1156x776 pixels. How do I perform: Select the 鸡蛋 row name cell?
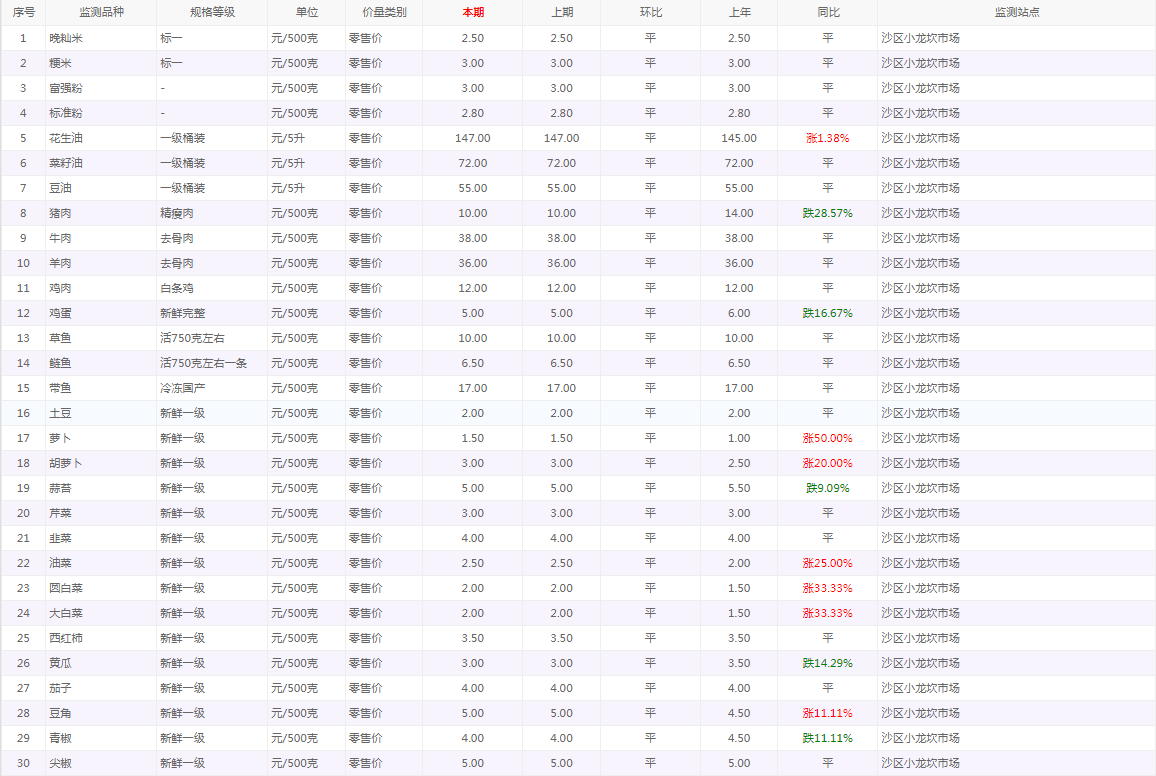60,313
